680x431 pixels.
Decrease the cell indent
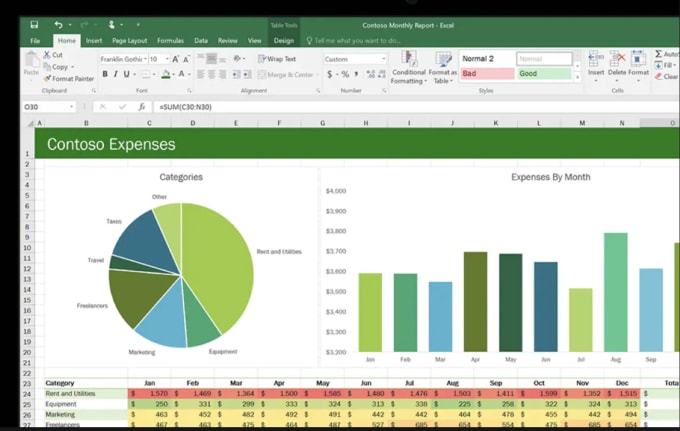pyautogui.click(x=235, y=75)
